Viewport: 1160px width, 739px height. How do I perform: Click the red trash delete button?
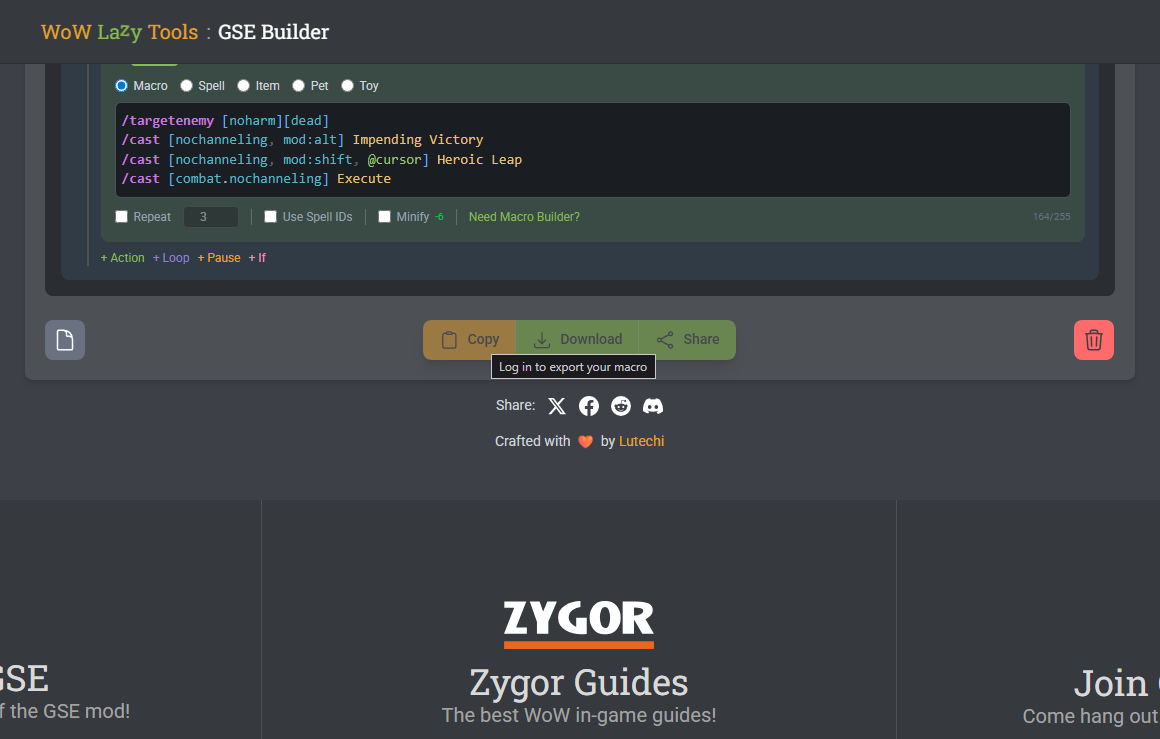(x=1093, y=340)
